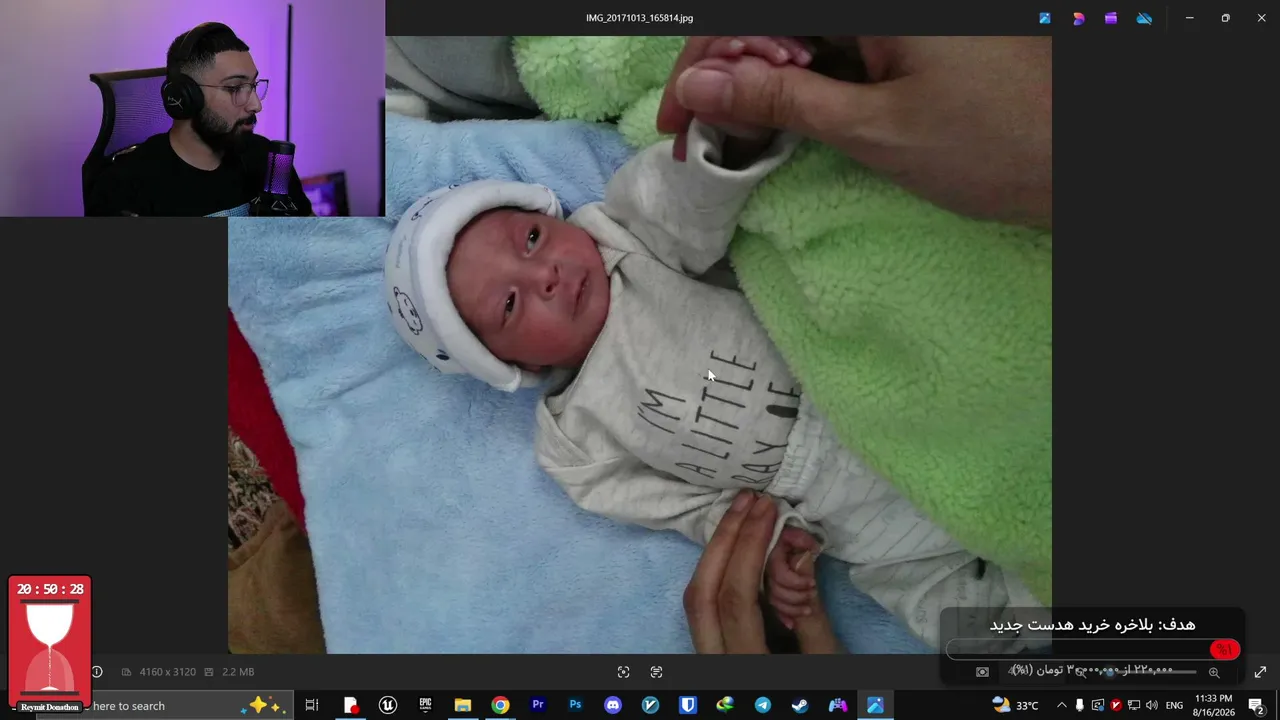
Task: Open Discord from the taskbar
Action: click(x=613, y=705)
